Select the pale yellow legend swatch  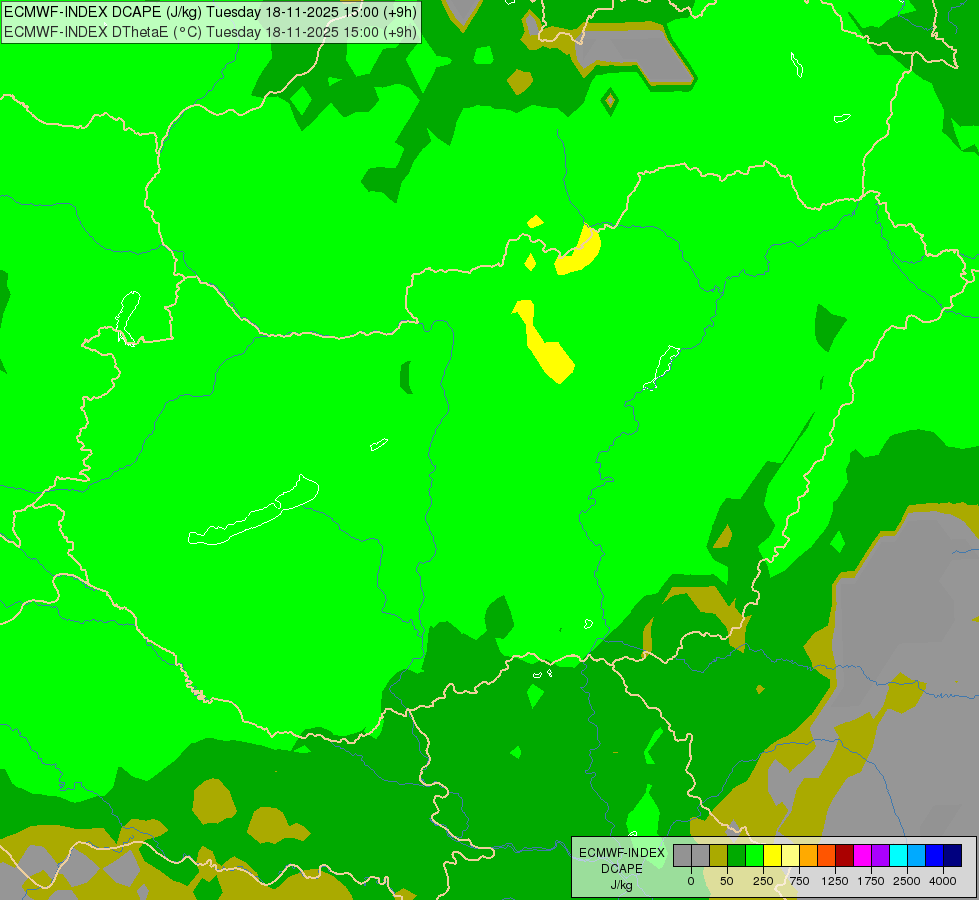coord(790,855)
